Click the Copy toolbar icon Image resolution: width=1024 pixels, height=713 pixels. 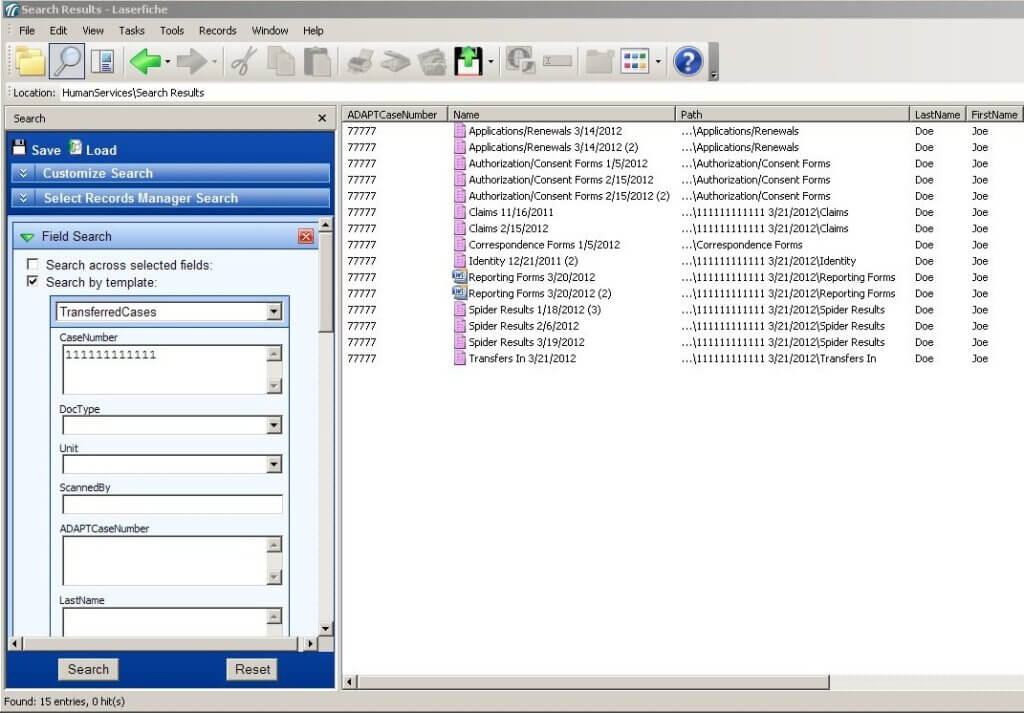tap(281, 62)
